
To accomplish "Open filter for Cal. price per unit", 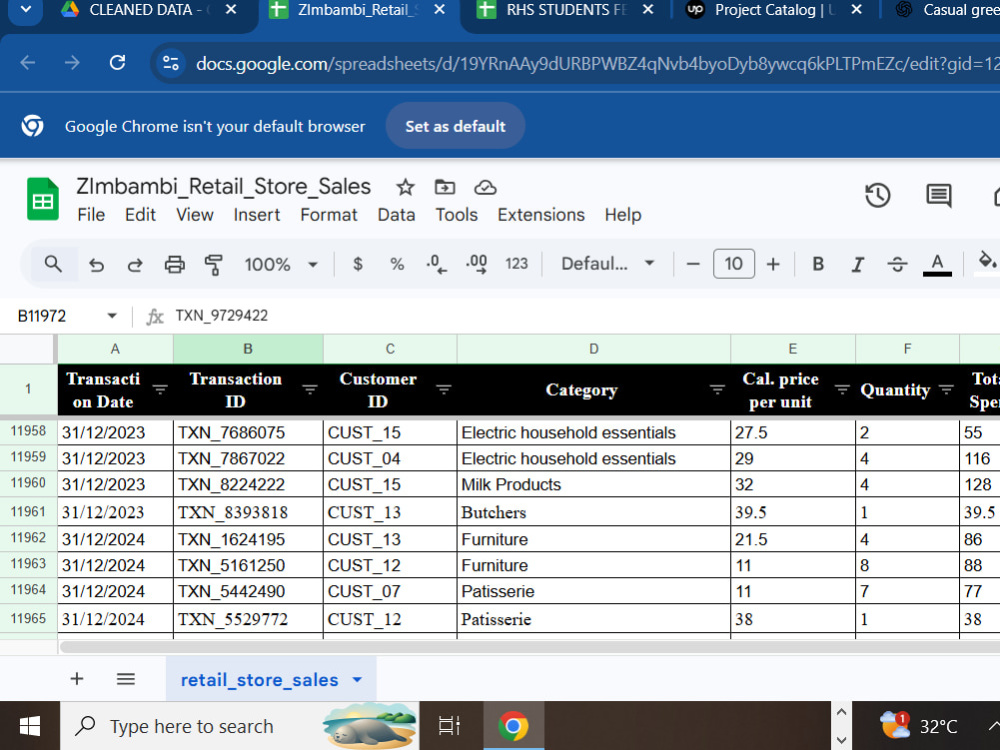I will point(842,390).
